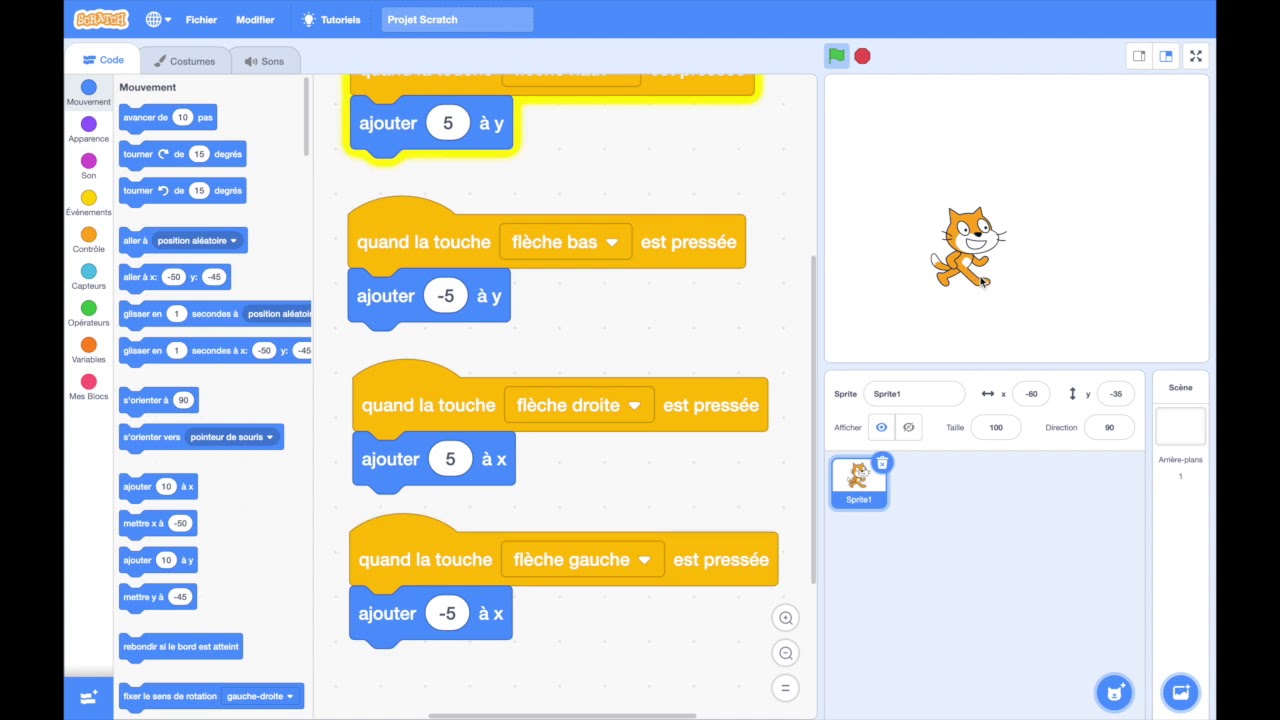
Task: Select the Capteurs category
Action: tap(89, 277)
